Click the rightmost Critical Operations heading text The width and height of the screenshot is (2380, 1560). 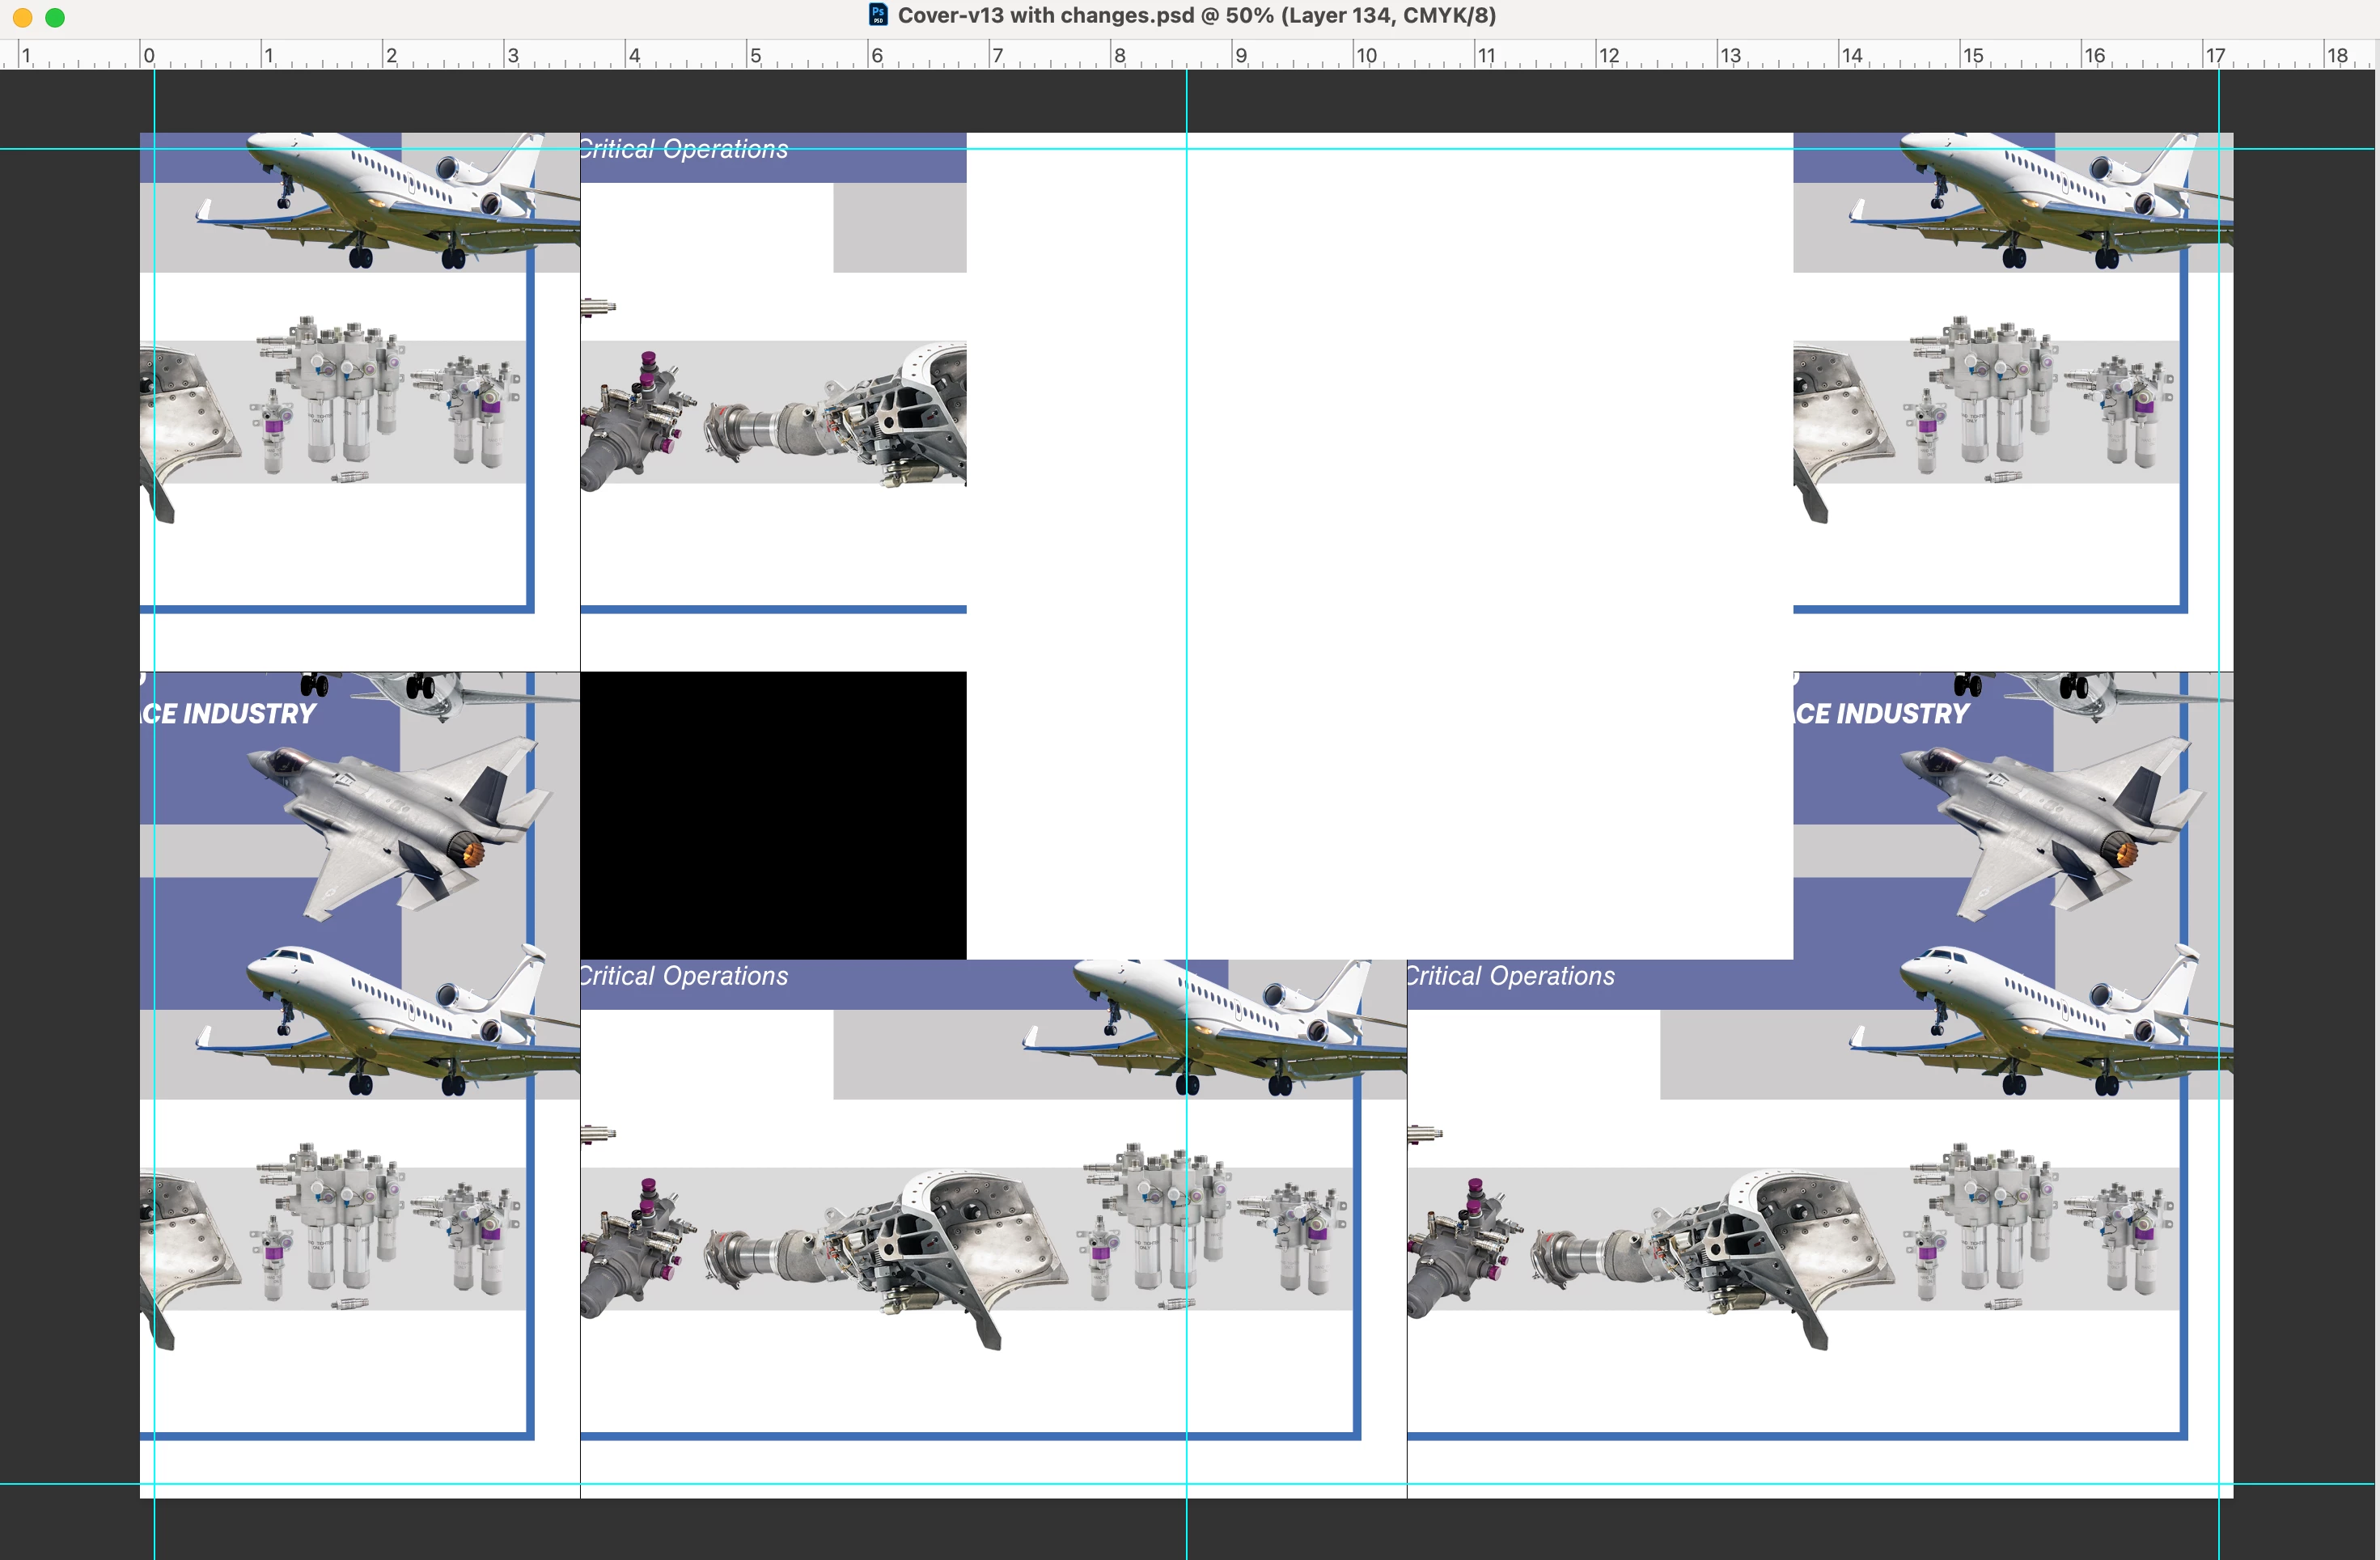pos(1511,976)
